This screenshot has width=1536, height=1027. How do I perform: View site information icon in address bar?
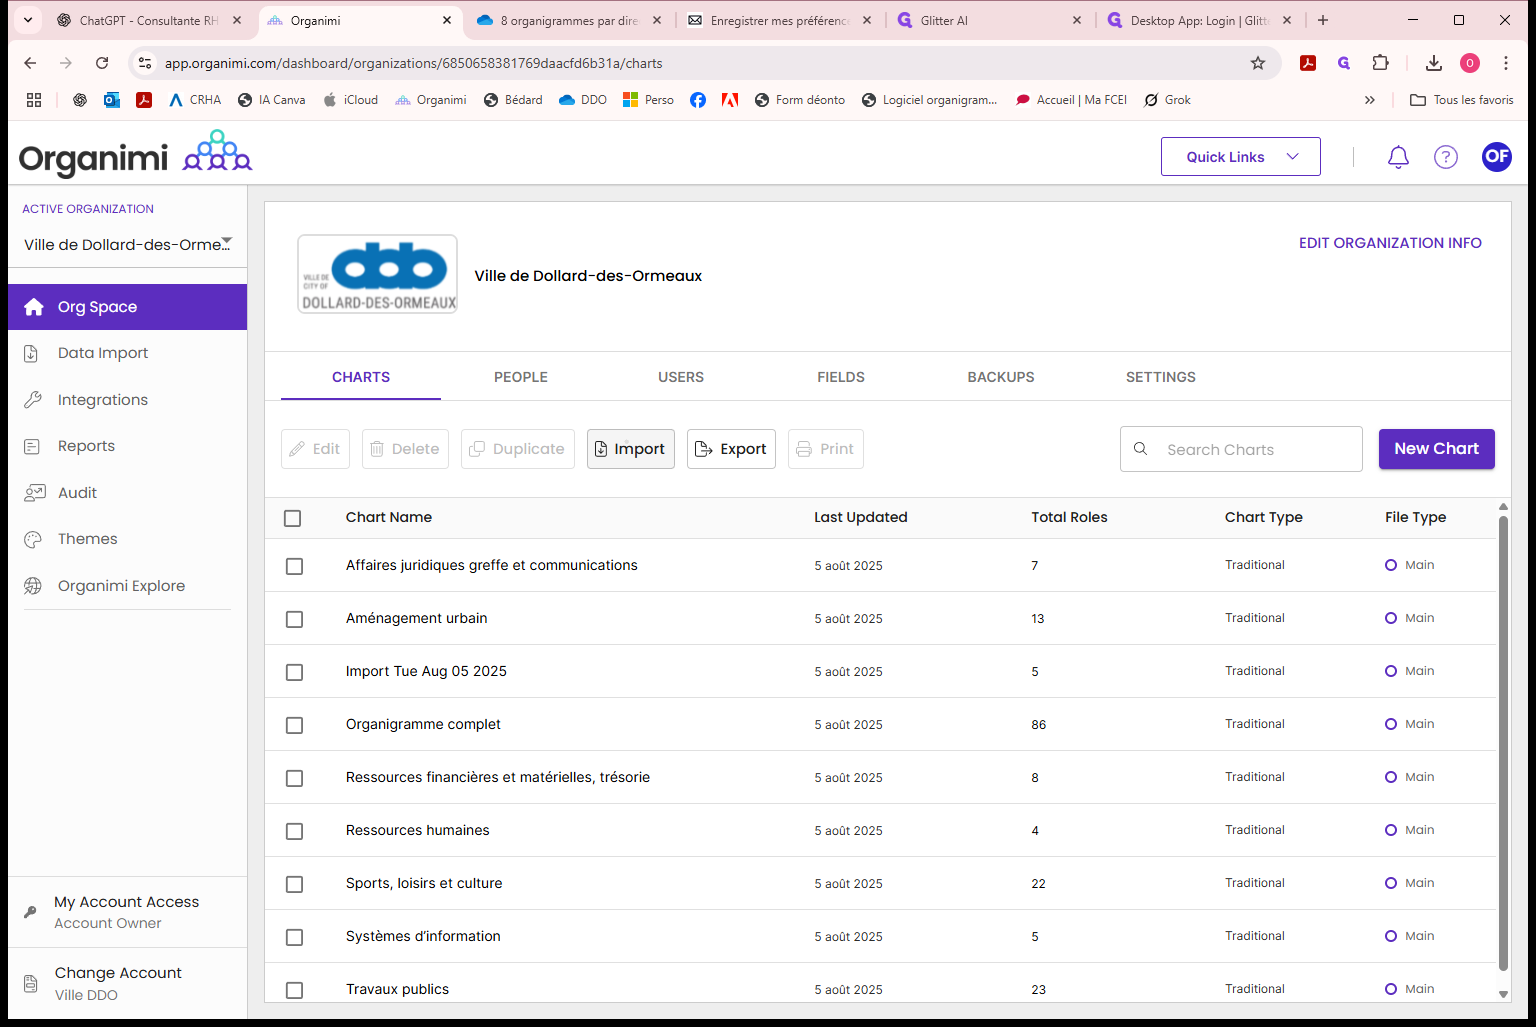(145, 63)
